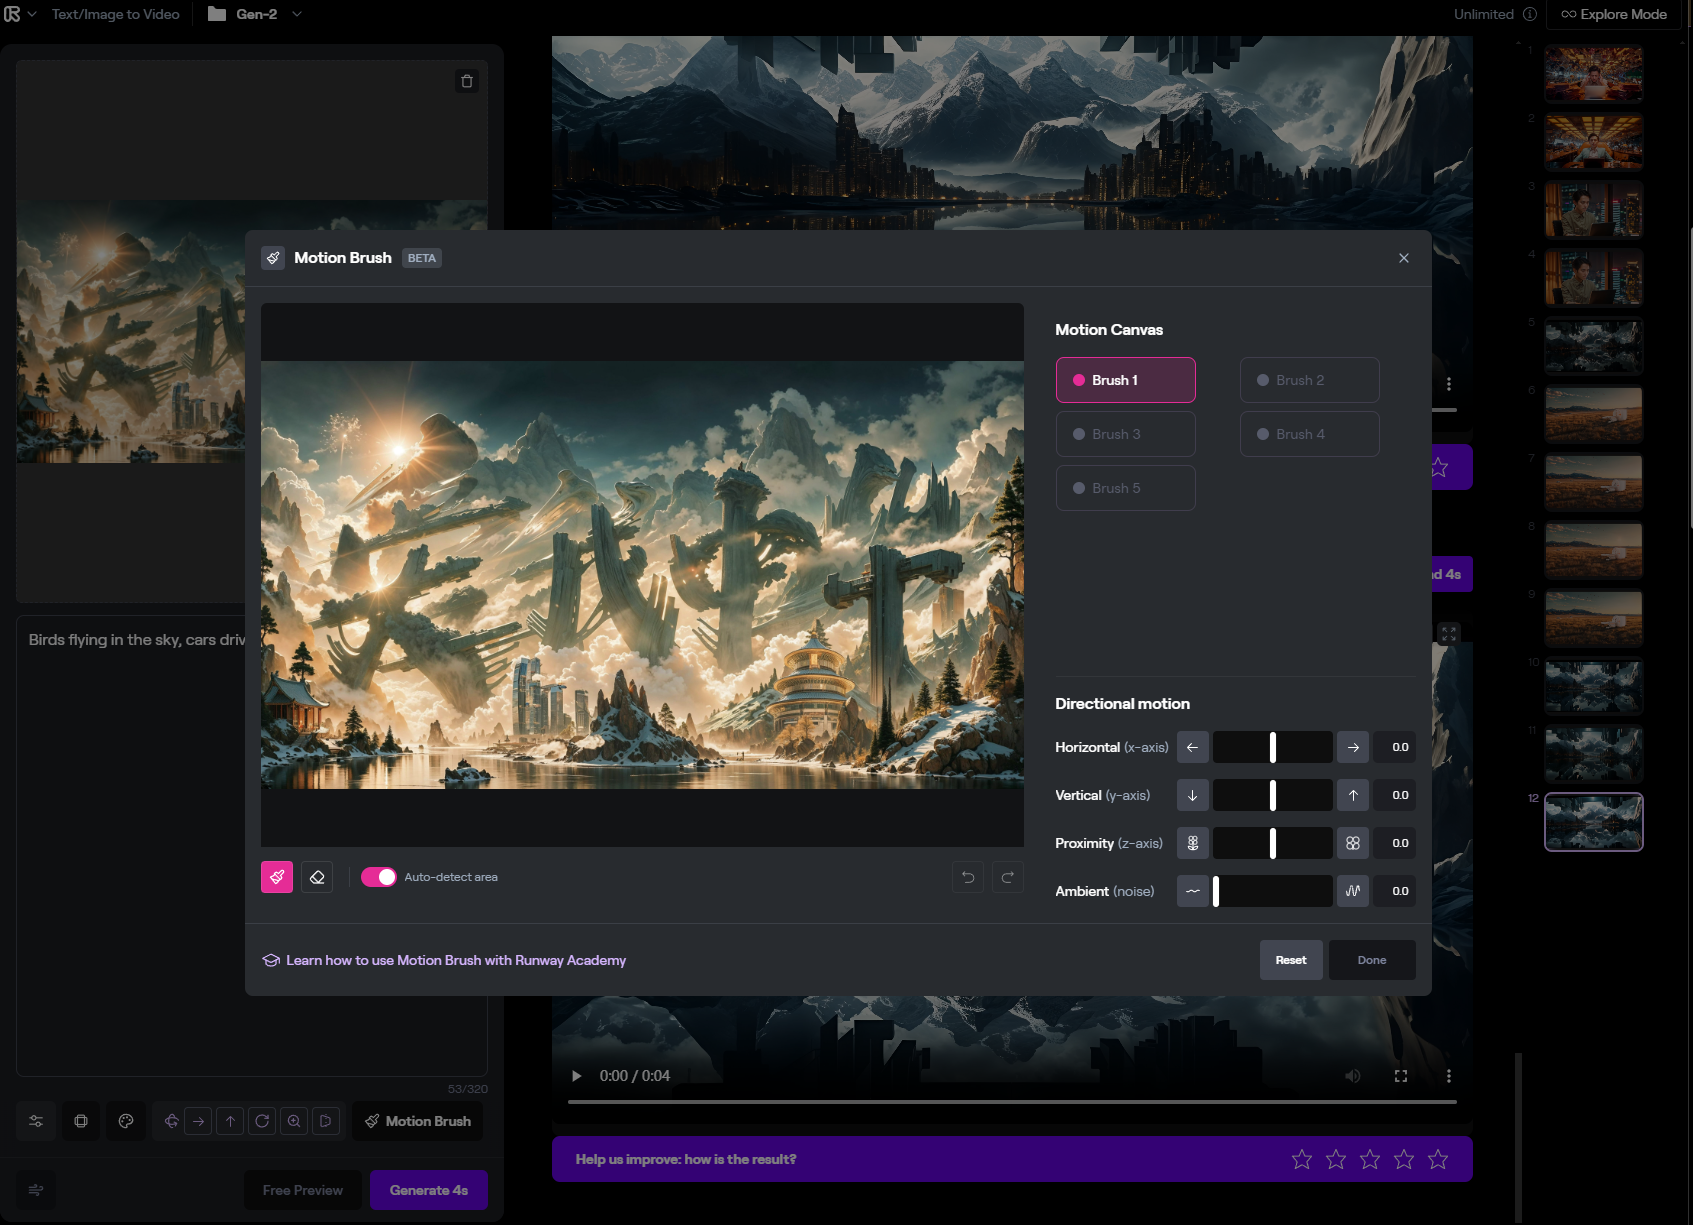Click Ambient value field 0.0
Screen dimensions: 1693x1225
point(1395,891)
